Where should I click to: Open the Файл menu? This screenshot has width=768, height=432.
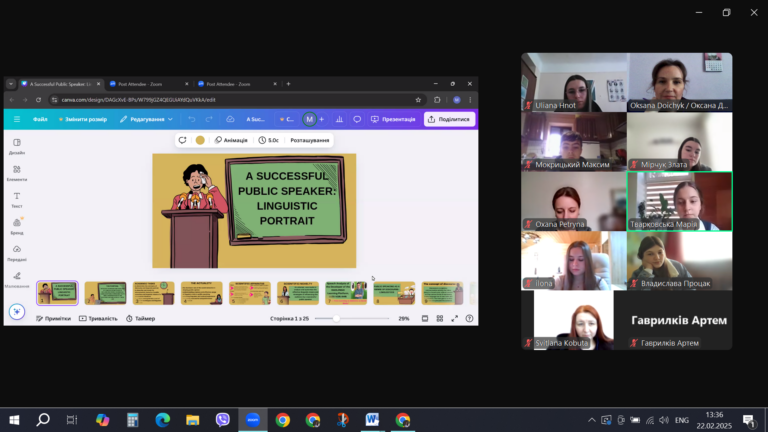[x=40, y=119]
